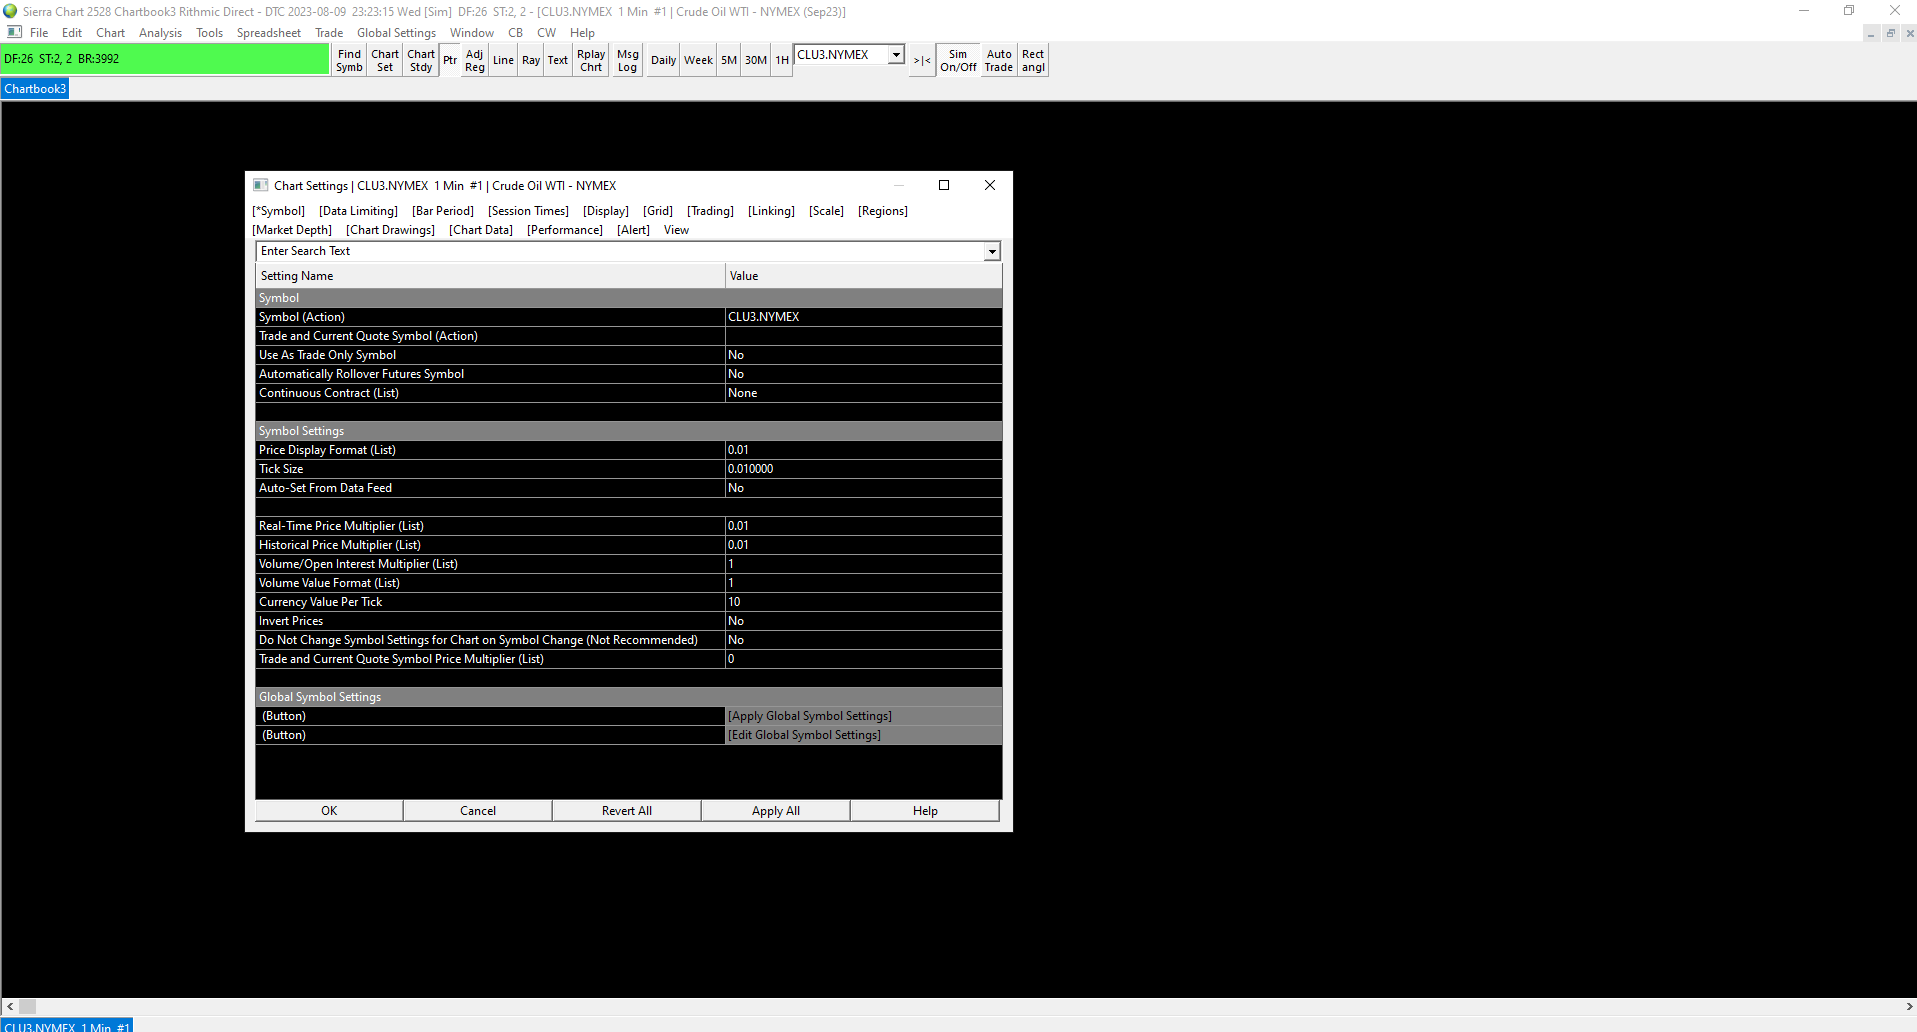Switch to the [Scale] tab

pos(826,211)
